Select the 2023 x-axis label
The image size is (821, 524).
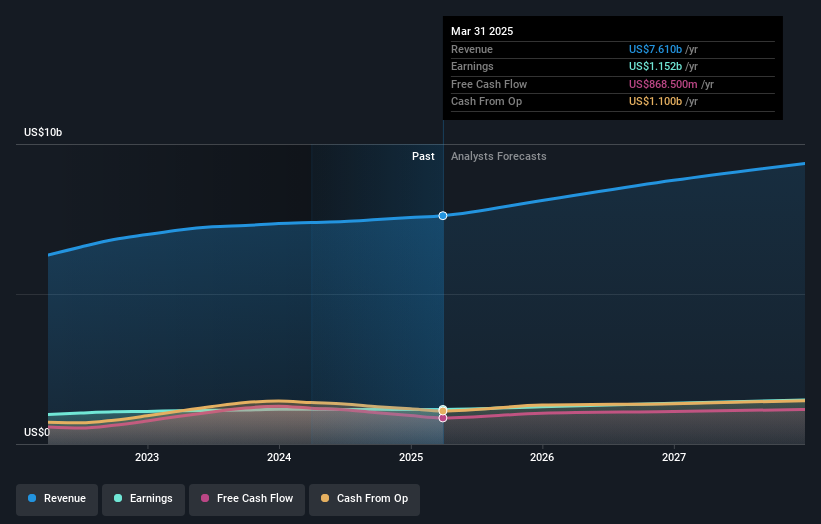[x=147, y=457]
